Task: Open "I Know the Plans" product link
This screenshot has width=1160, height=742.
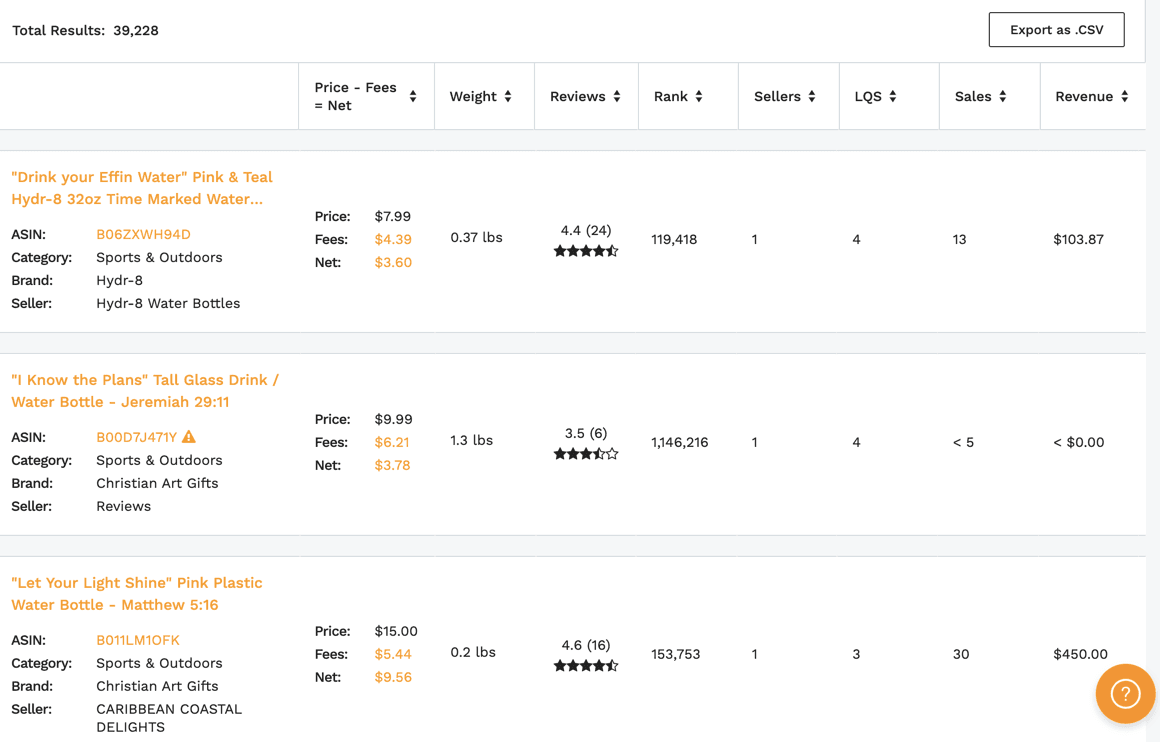Action: pyautogui.click(x=145, y=391)
